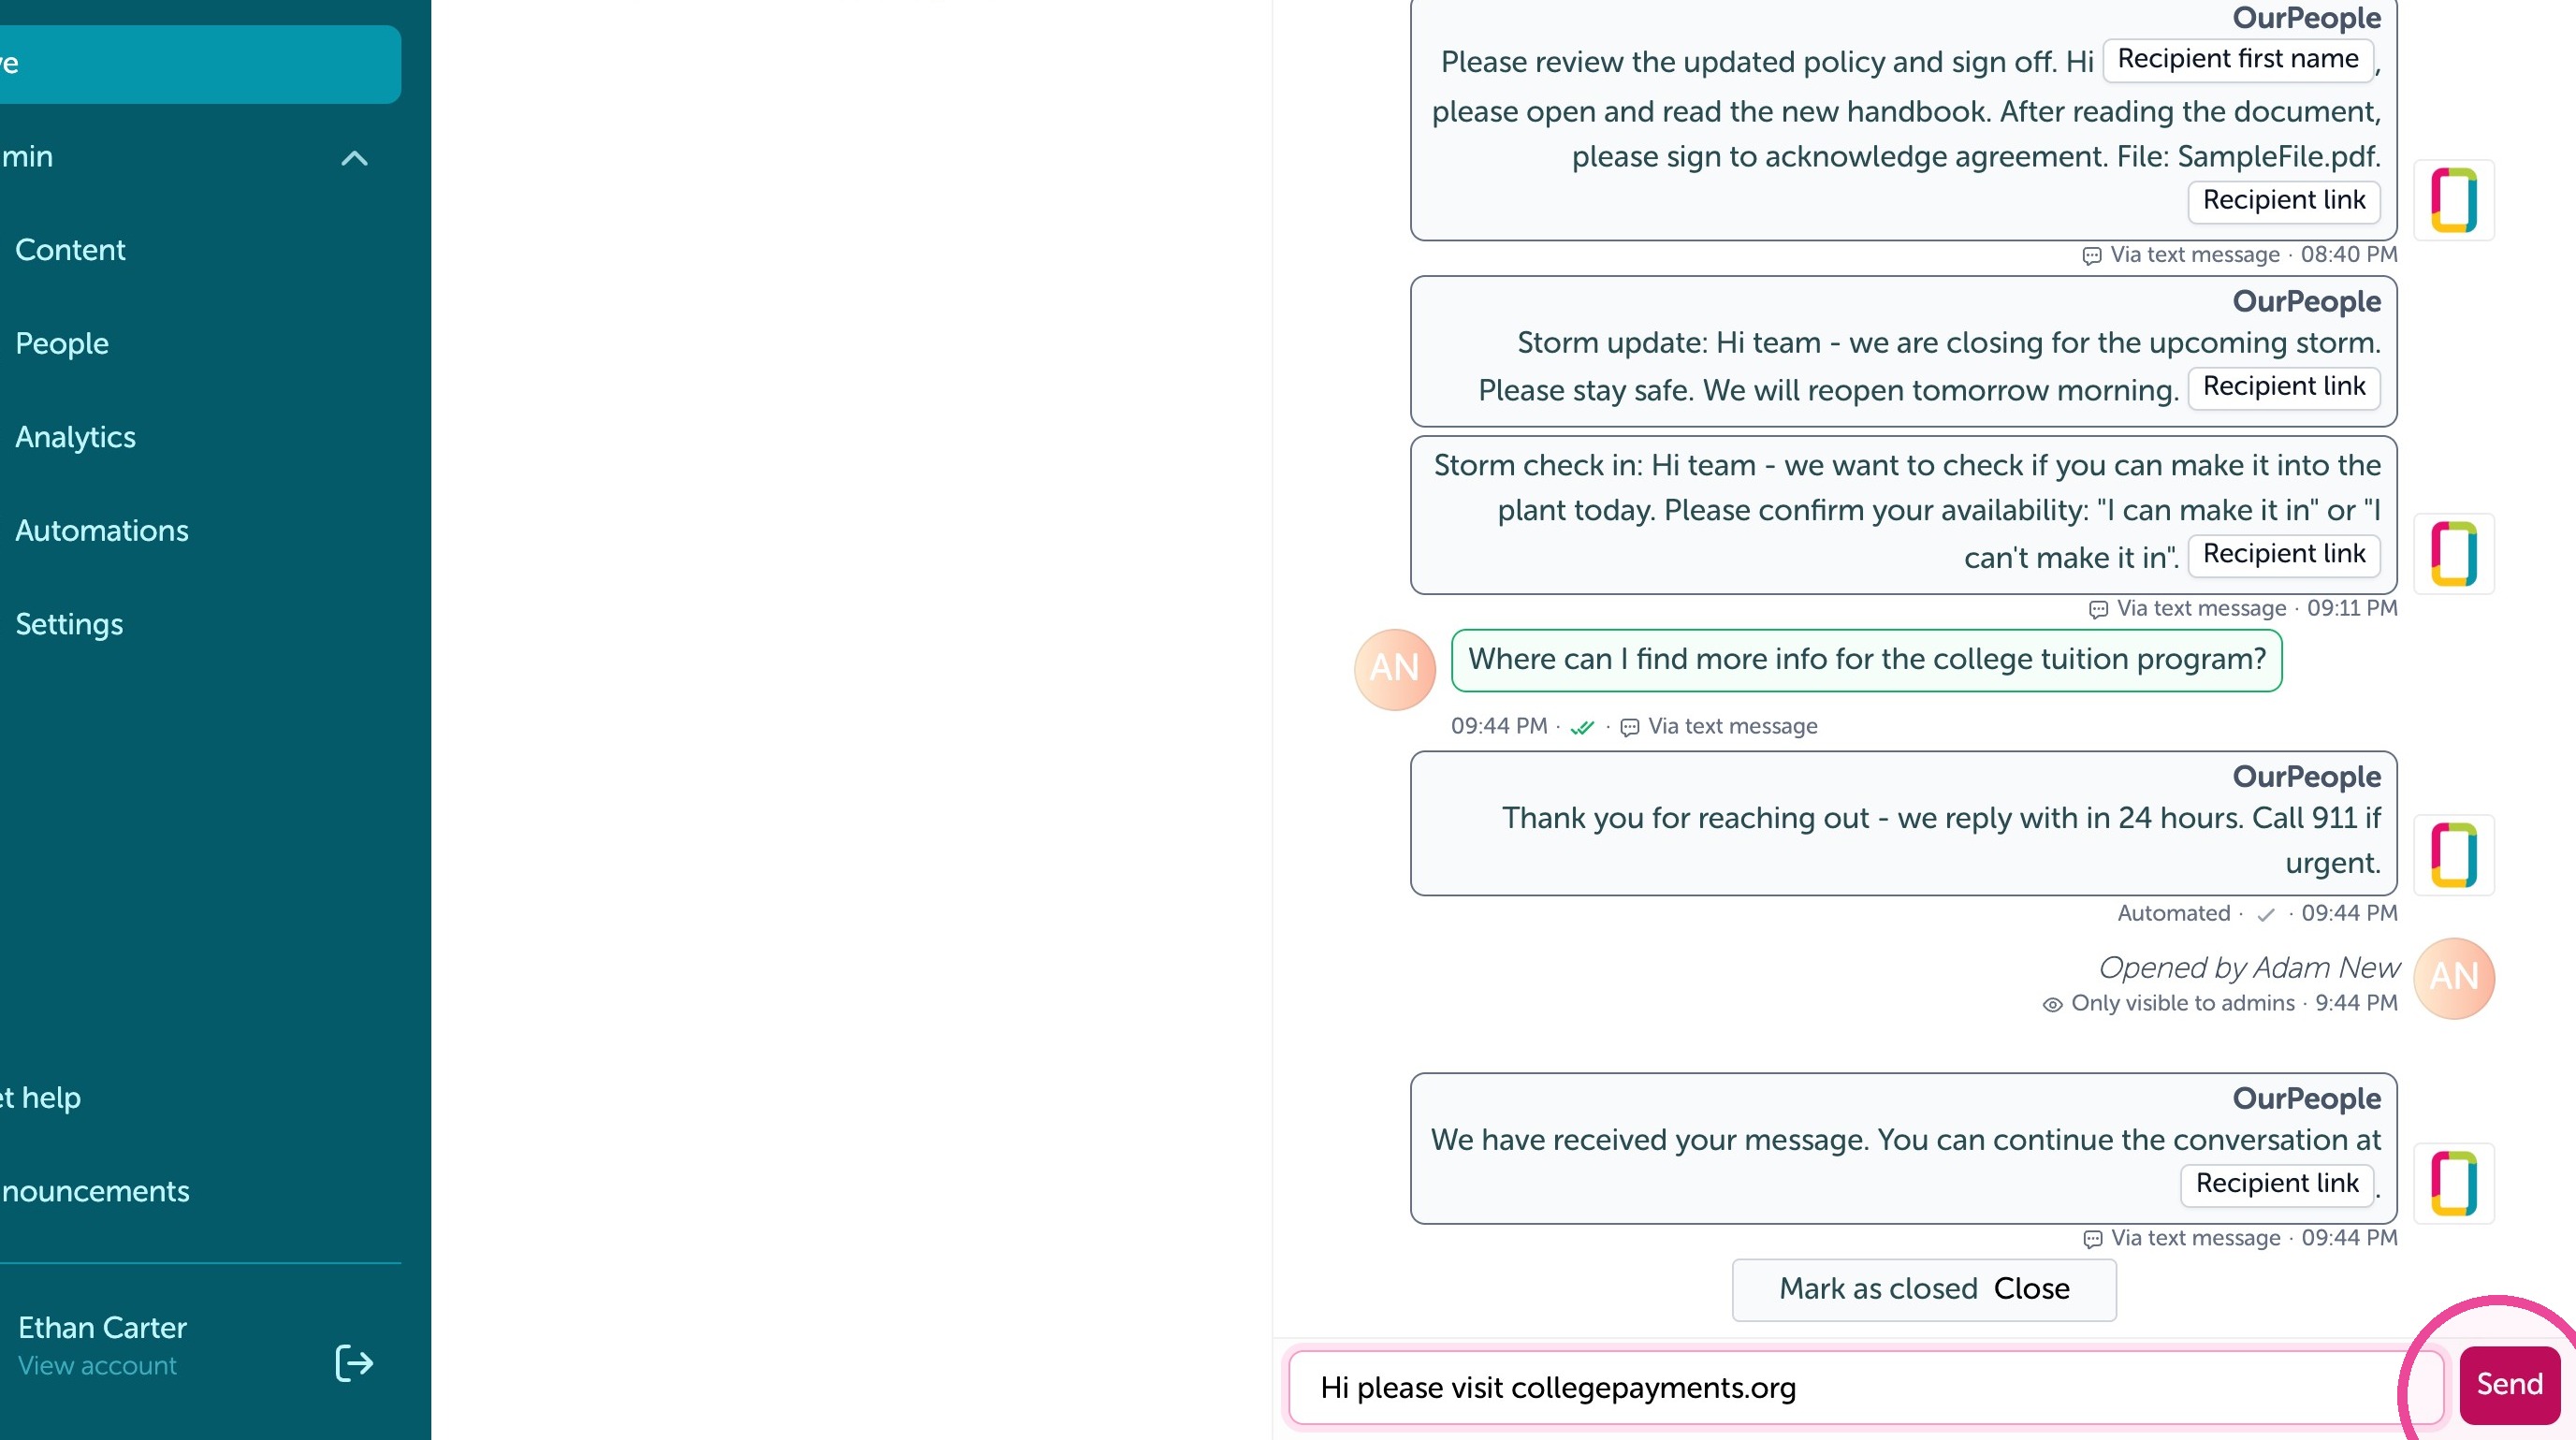Open the View account link
Viewport: 2576px width, 1440px height.
tap(97, 1366)
